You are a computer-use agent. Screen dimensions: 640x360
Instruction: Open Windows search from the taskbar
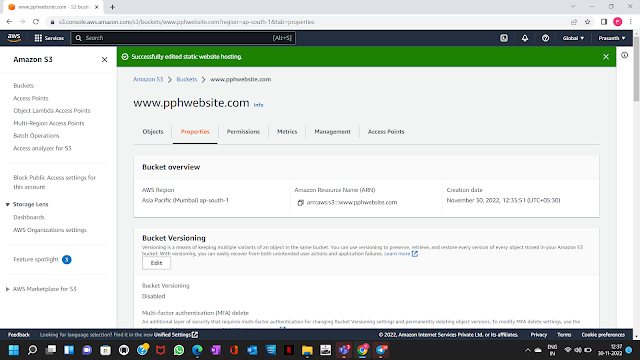coord(32,350)
